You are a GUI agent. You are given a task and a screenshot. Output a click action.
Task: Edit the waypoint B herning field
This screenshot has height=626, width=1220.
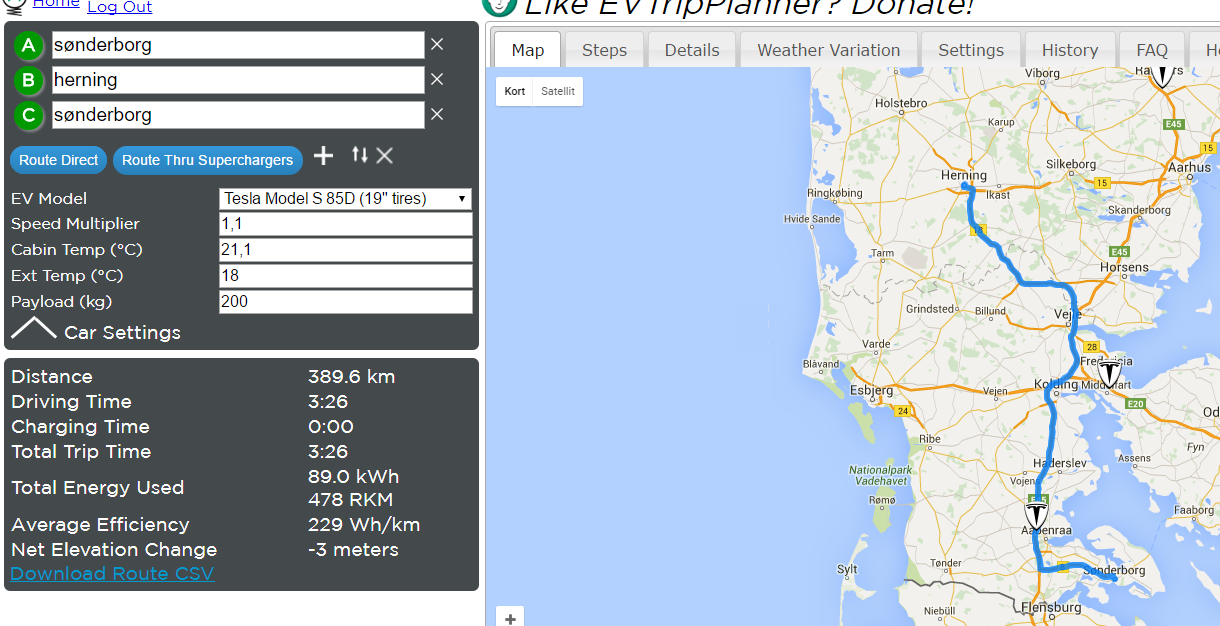tap(238, 80)
